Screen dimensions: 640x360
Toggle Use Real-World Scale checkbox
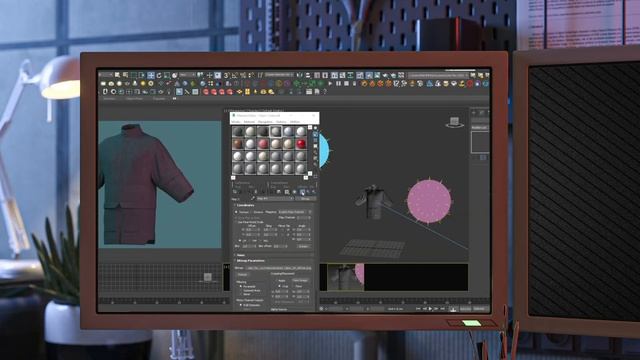pyautogui.click(x=236, y=222)
